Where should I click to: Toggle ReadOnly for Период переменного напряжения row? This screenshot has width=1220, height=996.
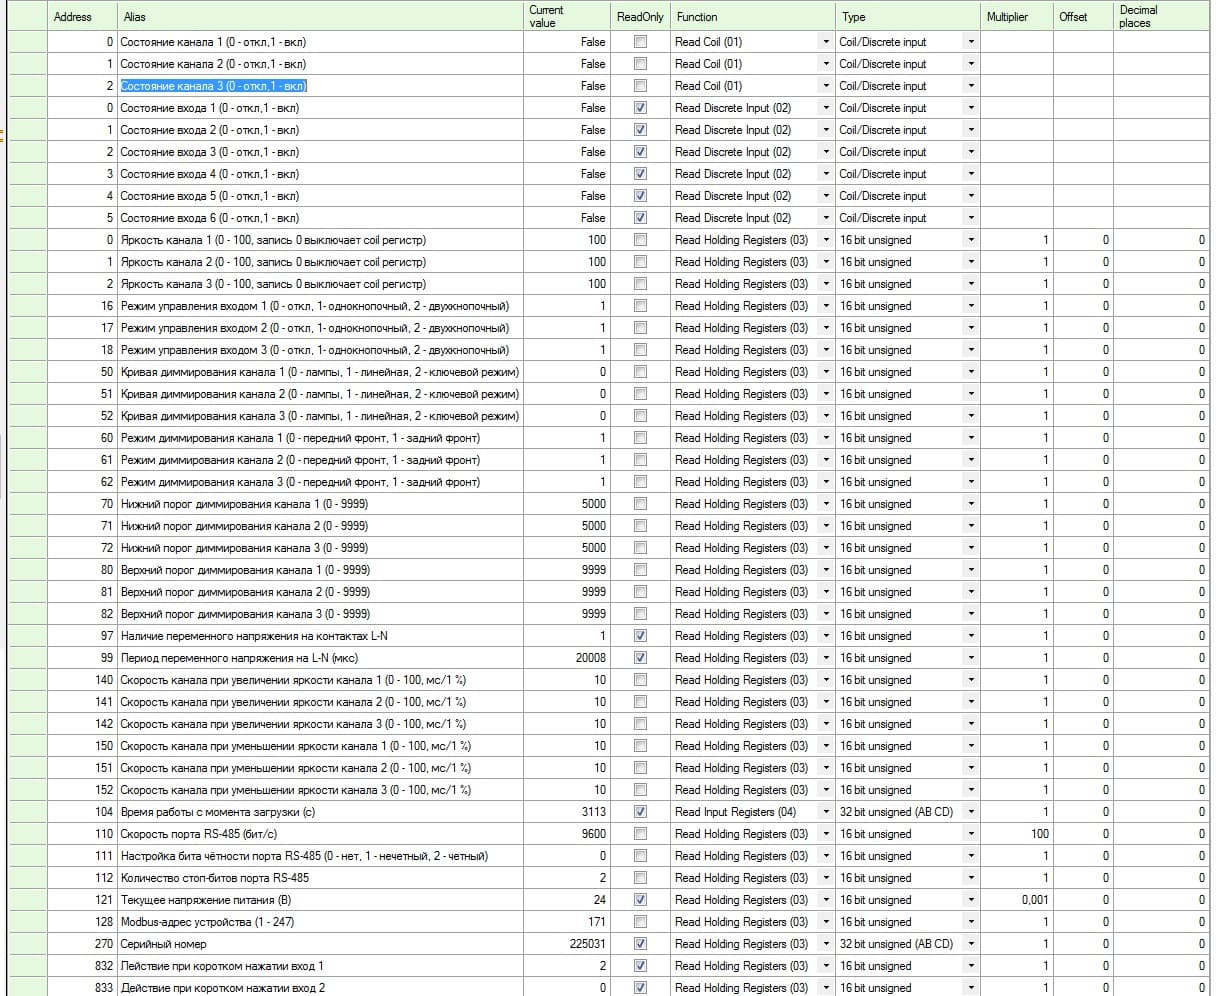click(640, 658)
